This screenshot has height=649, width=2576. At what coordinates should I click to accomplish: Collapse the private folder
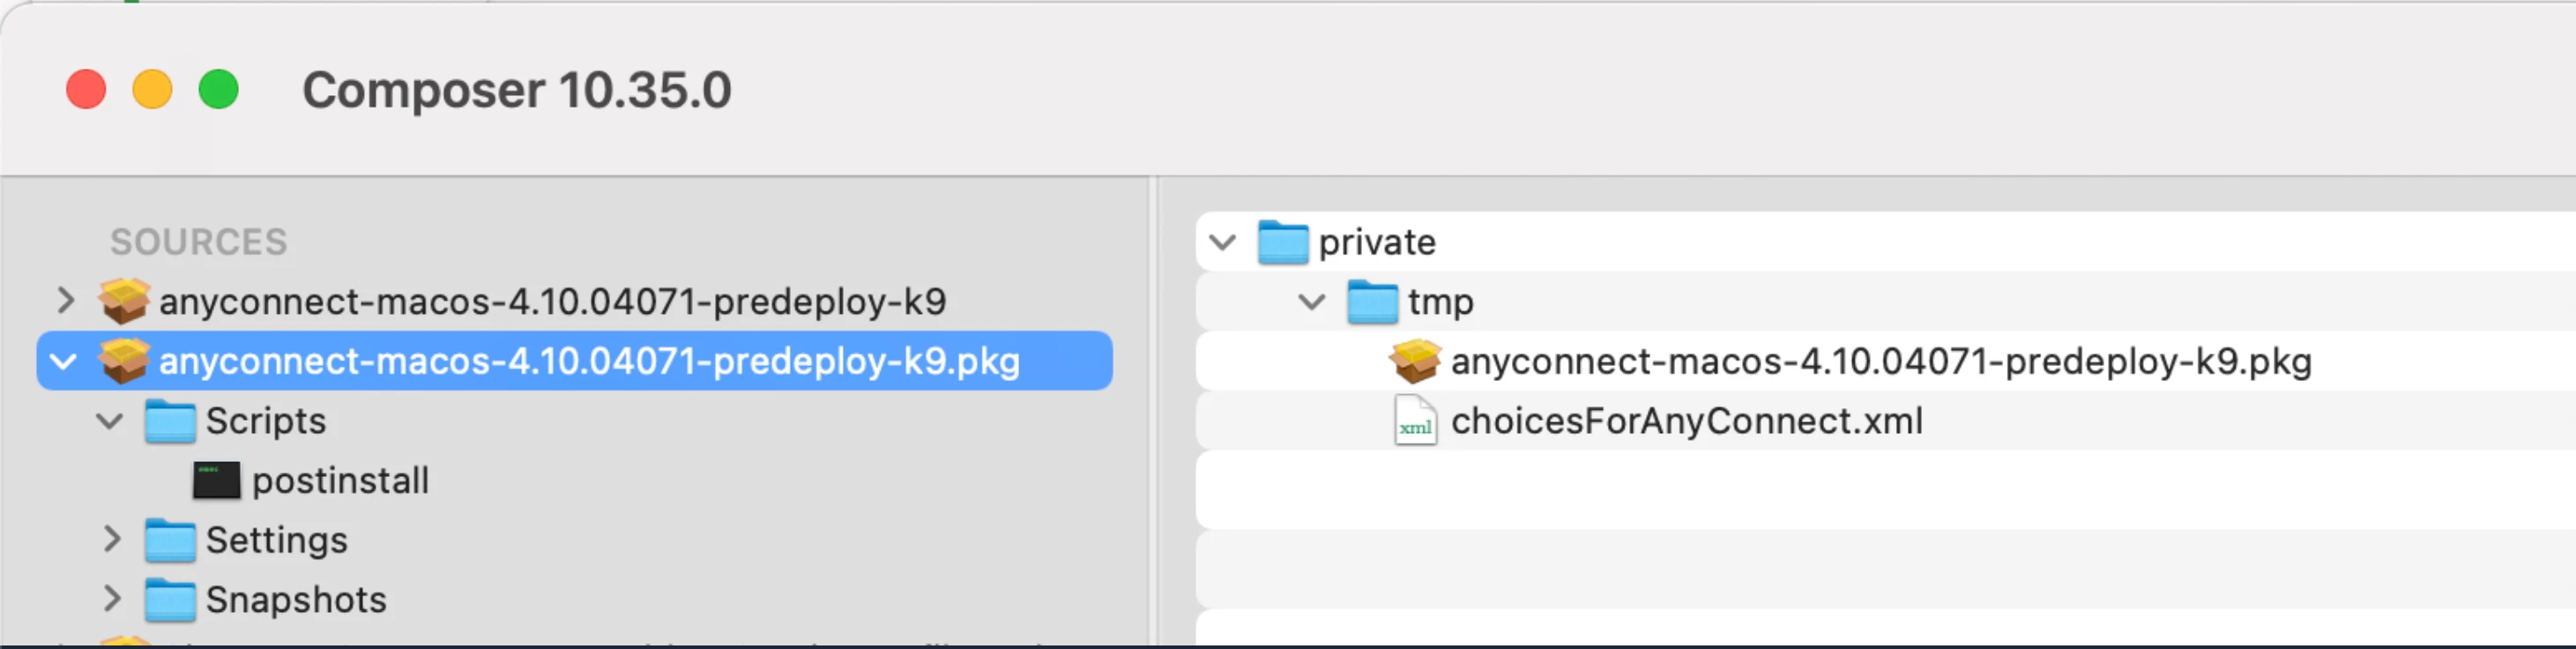coord(1222,242)
